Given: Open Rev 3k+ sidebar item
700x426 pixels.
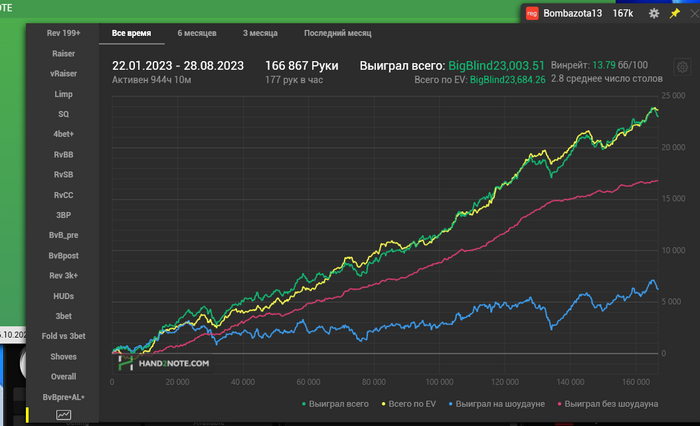Looking at the screenshot, I should point(63,276).
